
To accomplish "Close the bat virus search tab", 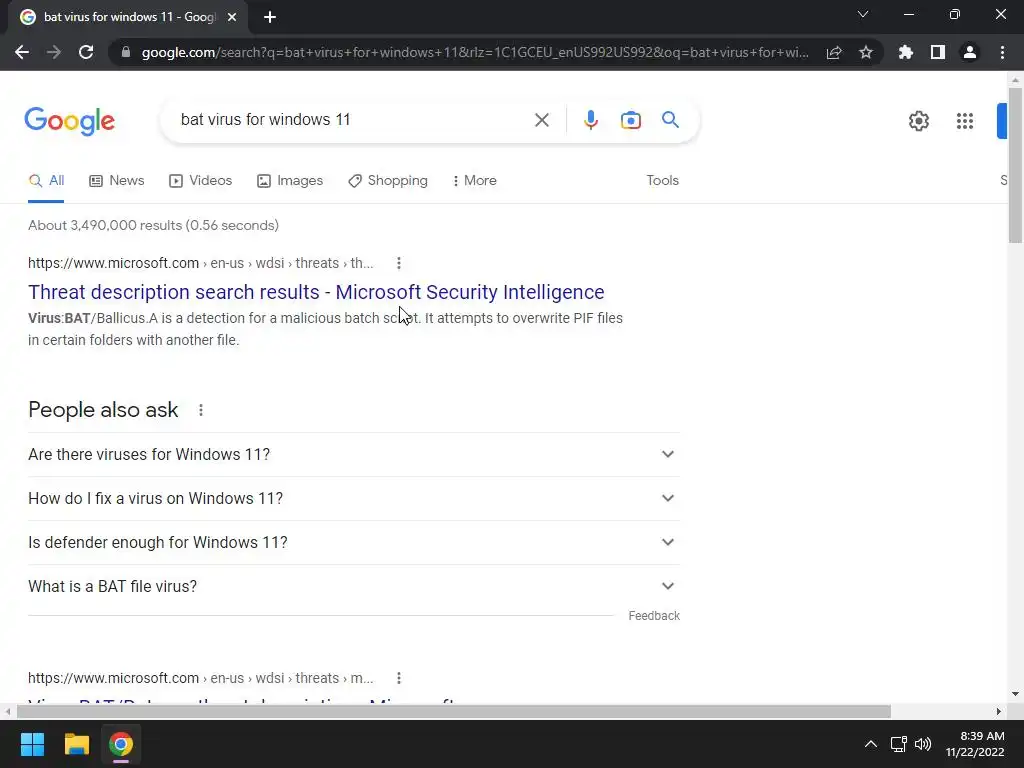I will pyautogui.click(x=232, y=17).
